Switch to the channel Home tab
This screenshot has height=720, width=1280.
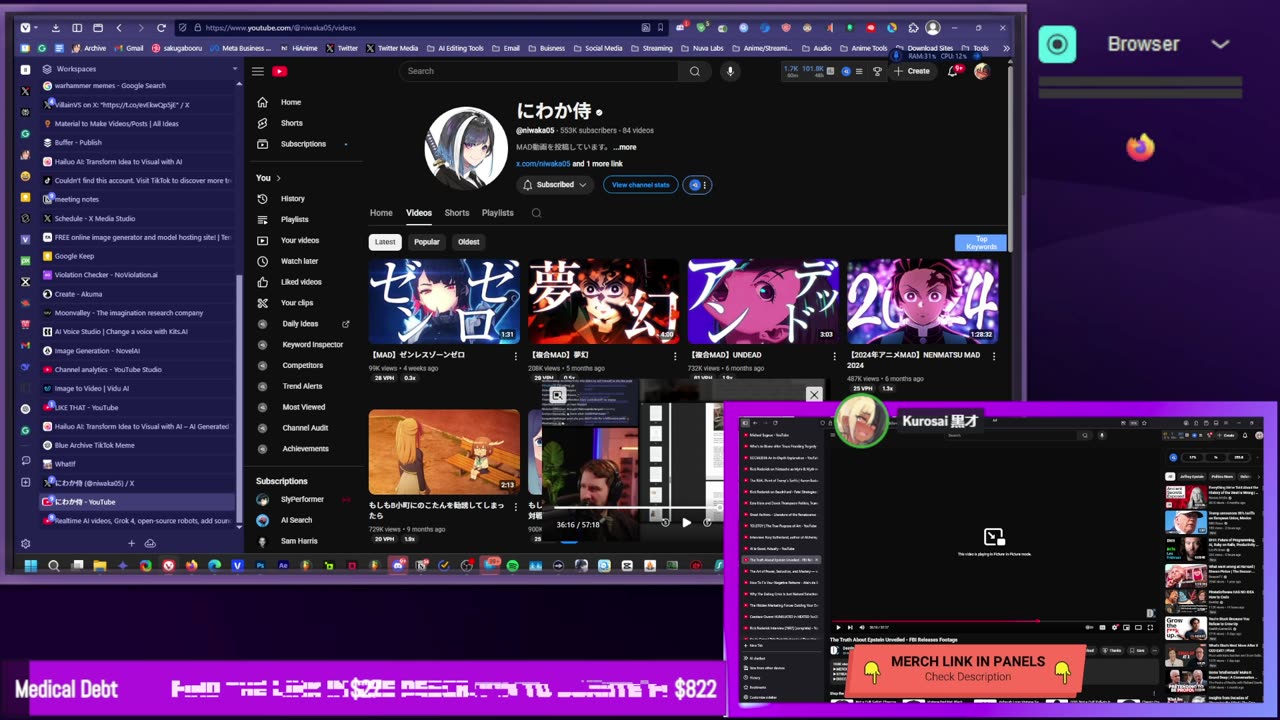(x=381, y=213)
